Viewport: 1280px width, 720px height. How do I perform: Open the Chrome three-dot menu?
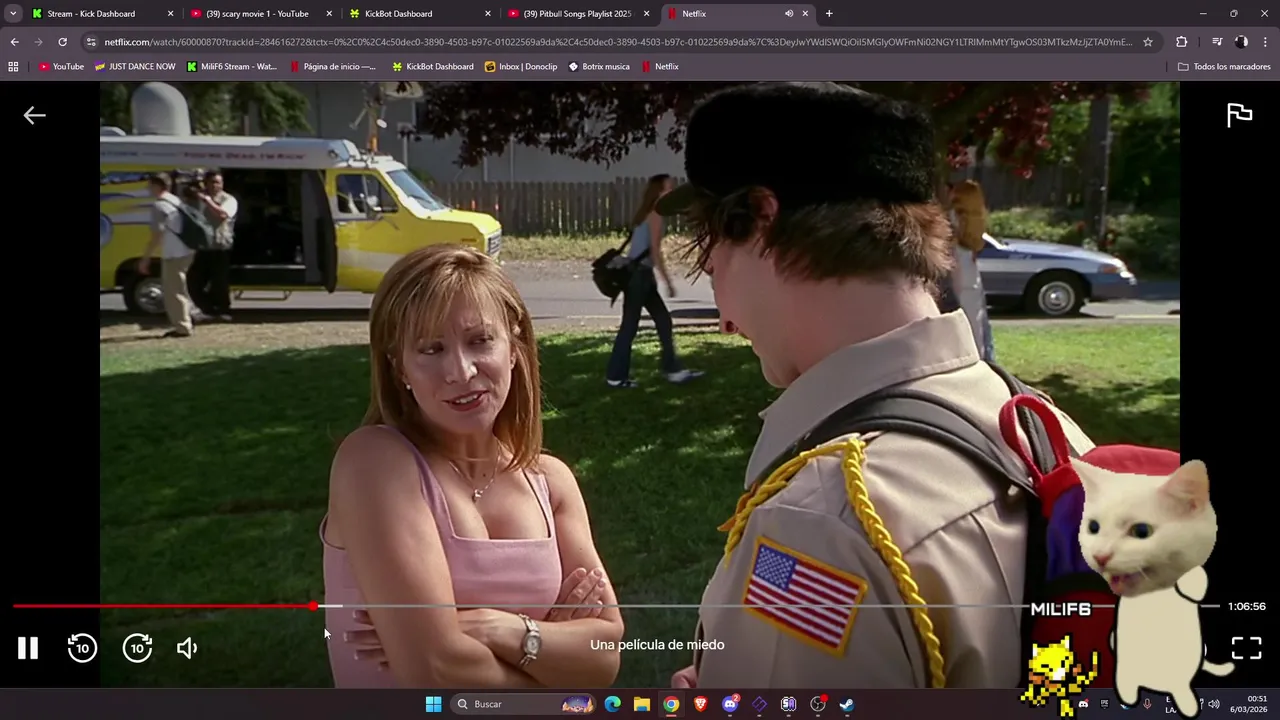1266,42
